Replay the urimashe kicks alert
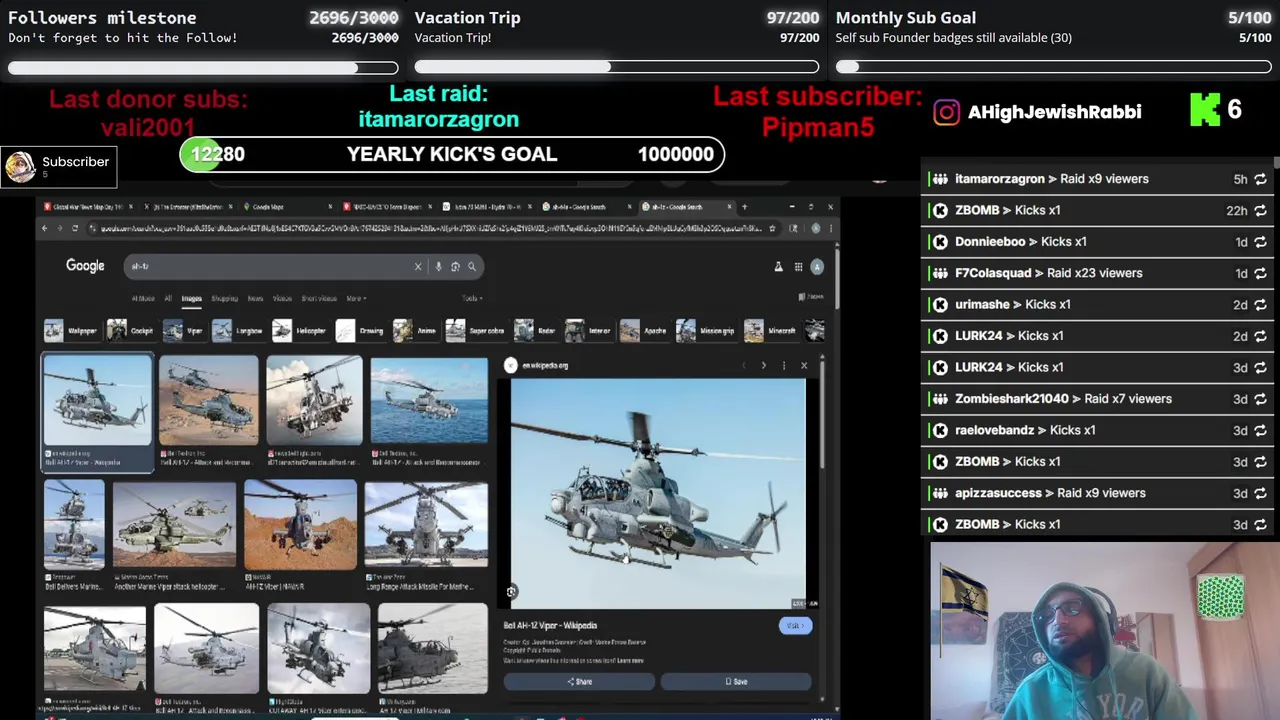Image resolution: width=1280 pixels, height=720 pixels. 1260,305
